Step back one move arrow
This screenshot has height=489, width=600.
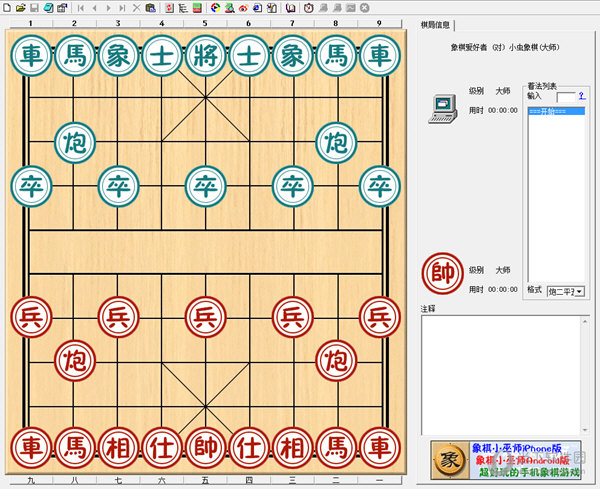point(95,8)
